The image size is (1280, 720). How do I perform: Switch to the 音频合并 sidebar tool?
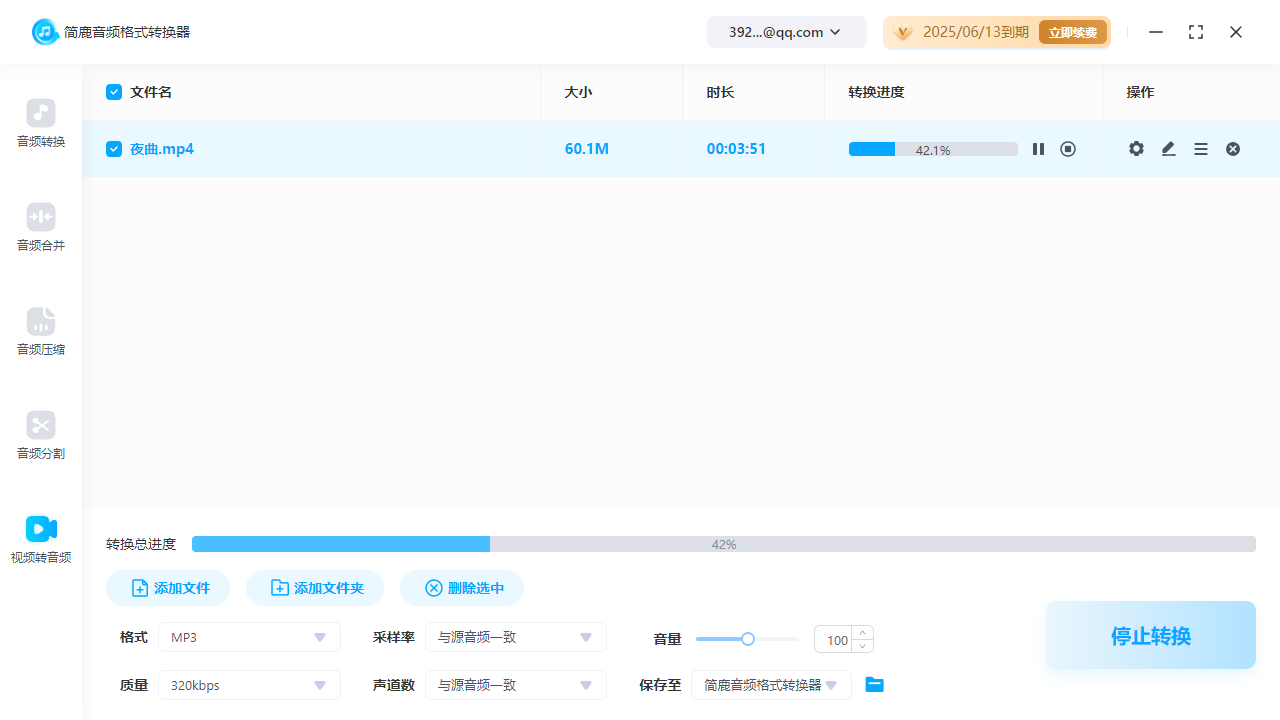click(x=40, y=228)
